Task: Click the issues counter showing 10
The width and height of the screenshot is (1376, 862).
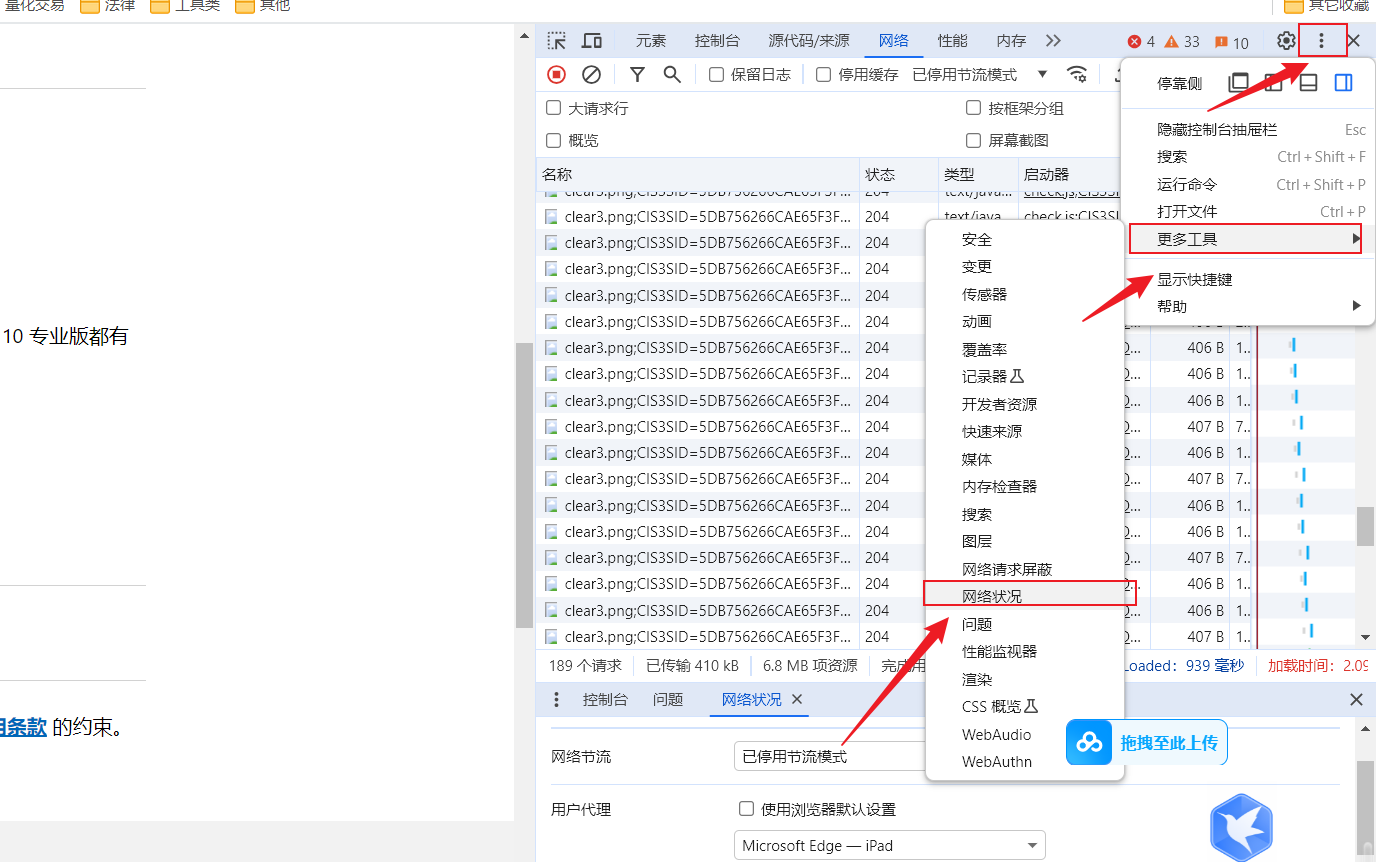Action: 1231,42
